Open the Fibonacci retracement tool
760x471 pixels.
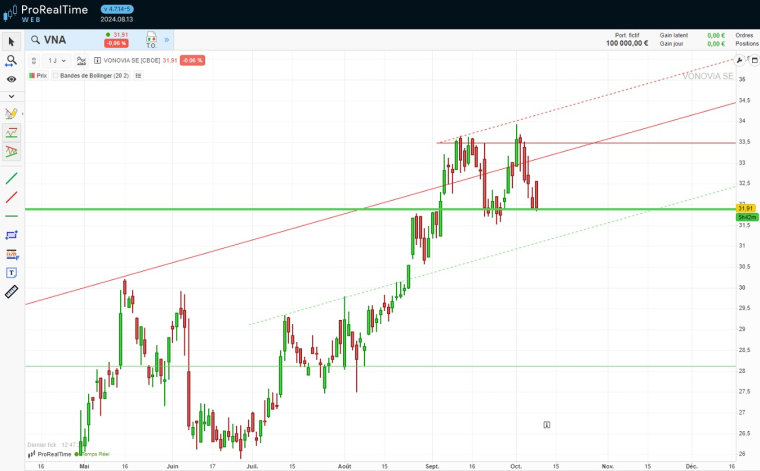coord(11,254)
